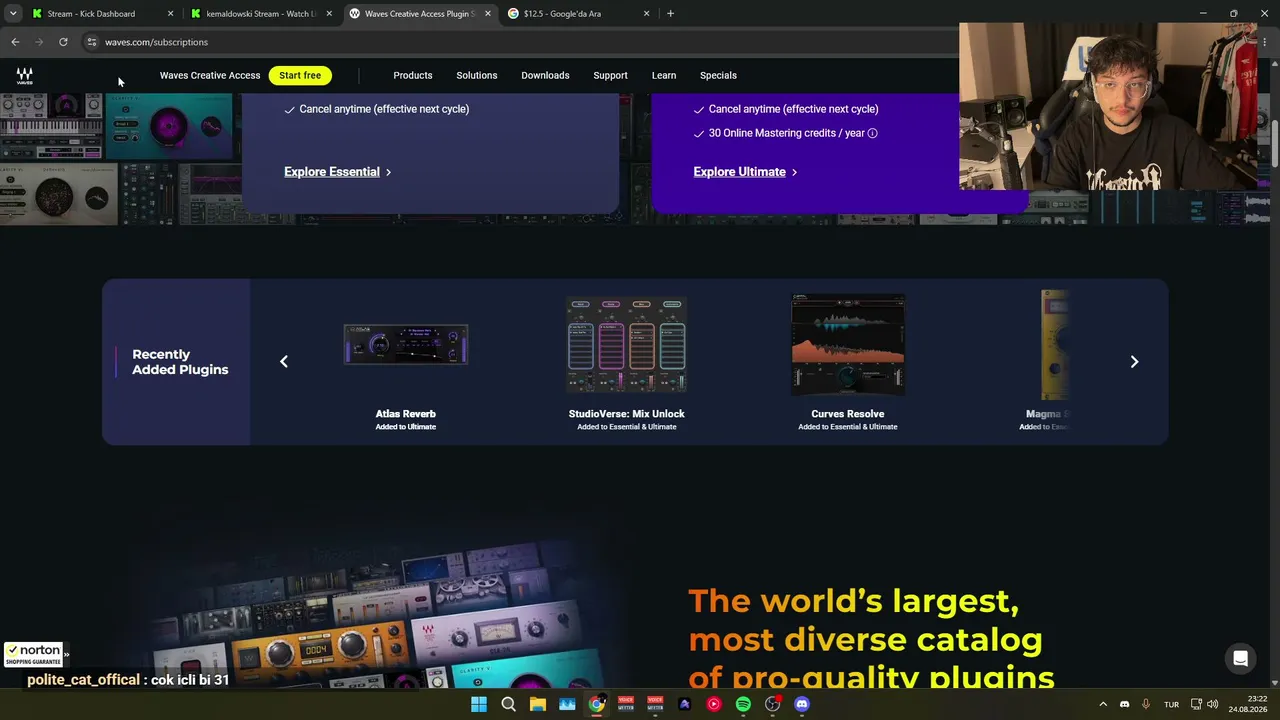Open the Learn menu
Image resolution: width=1280 pixels, height=720 pixels.
(664, 76)
